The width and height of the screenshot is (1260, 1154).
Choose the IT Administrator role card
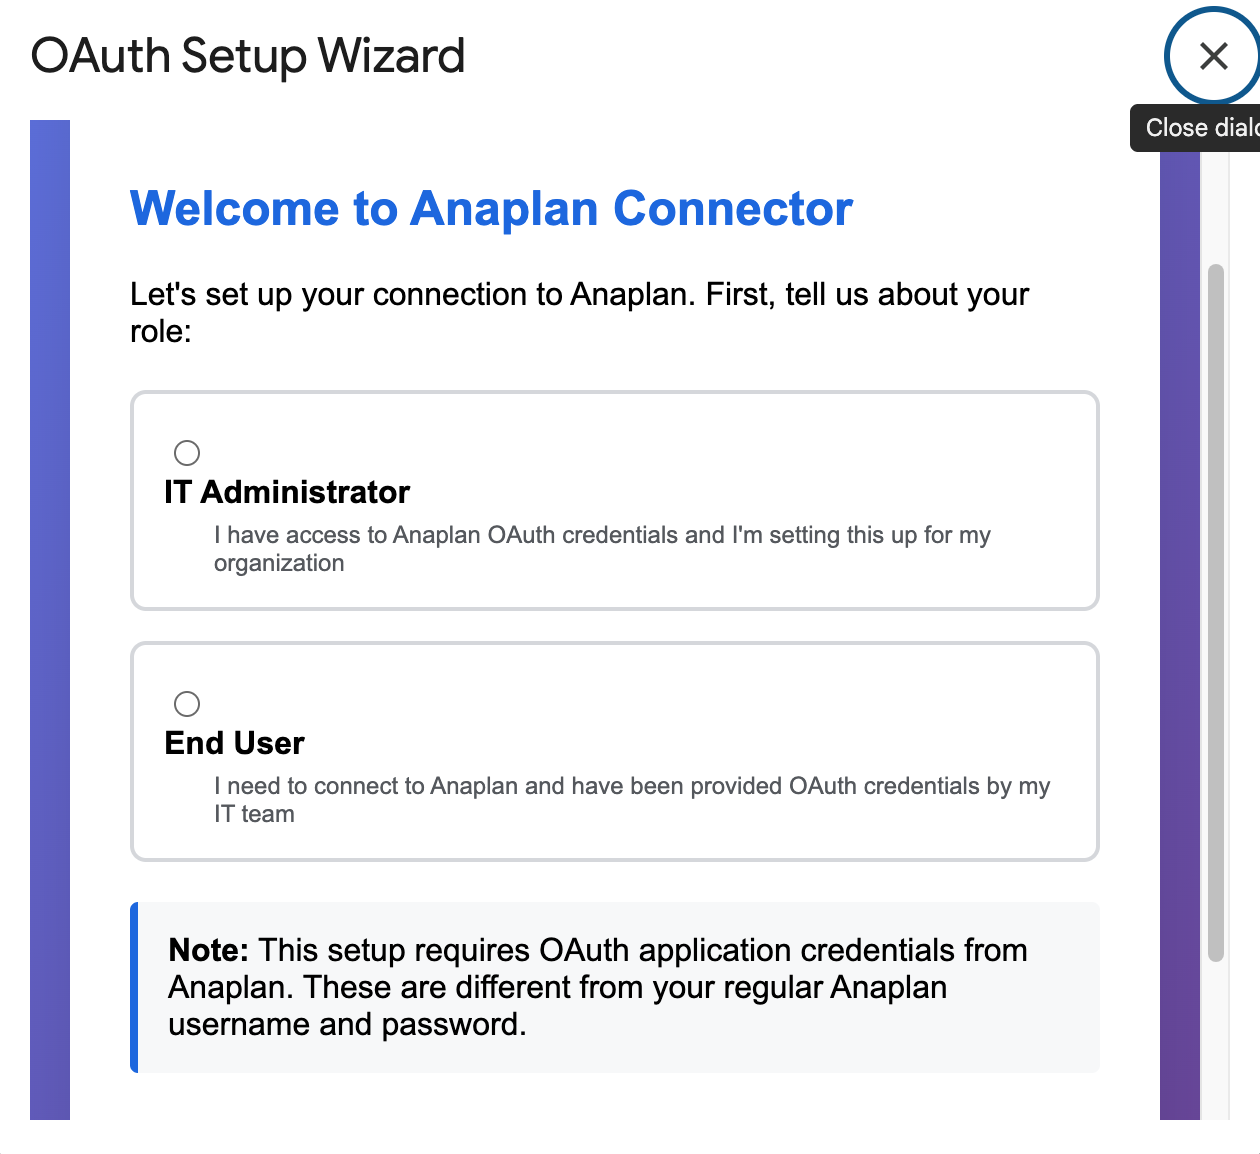coord(615,500)
